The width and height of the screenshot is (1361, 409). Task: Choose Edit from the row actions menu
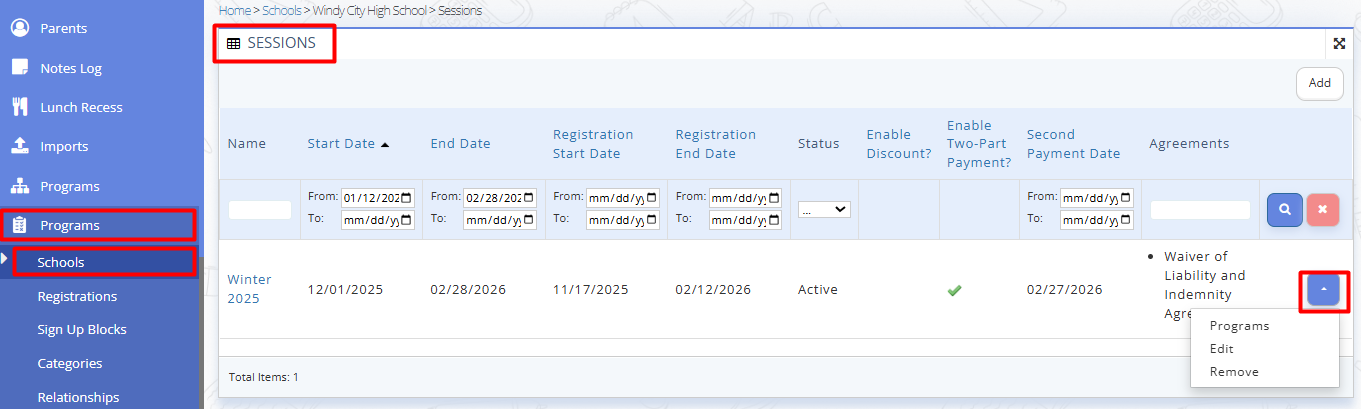pos(1221,349)
